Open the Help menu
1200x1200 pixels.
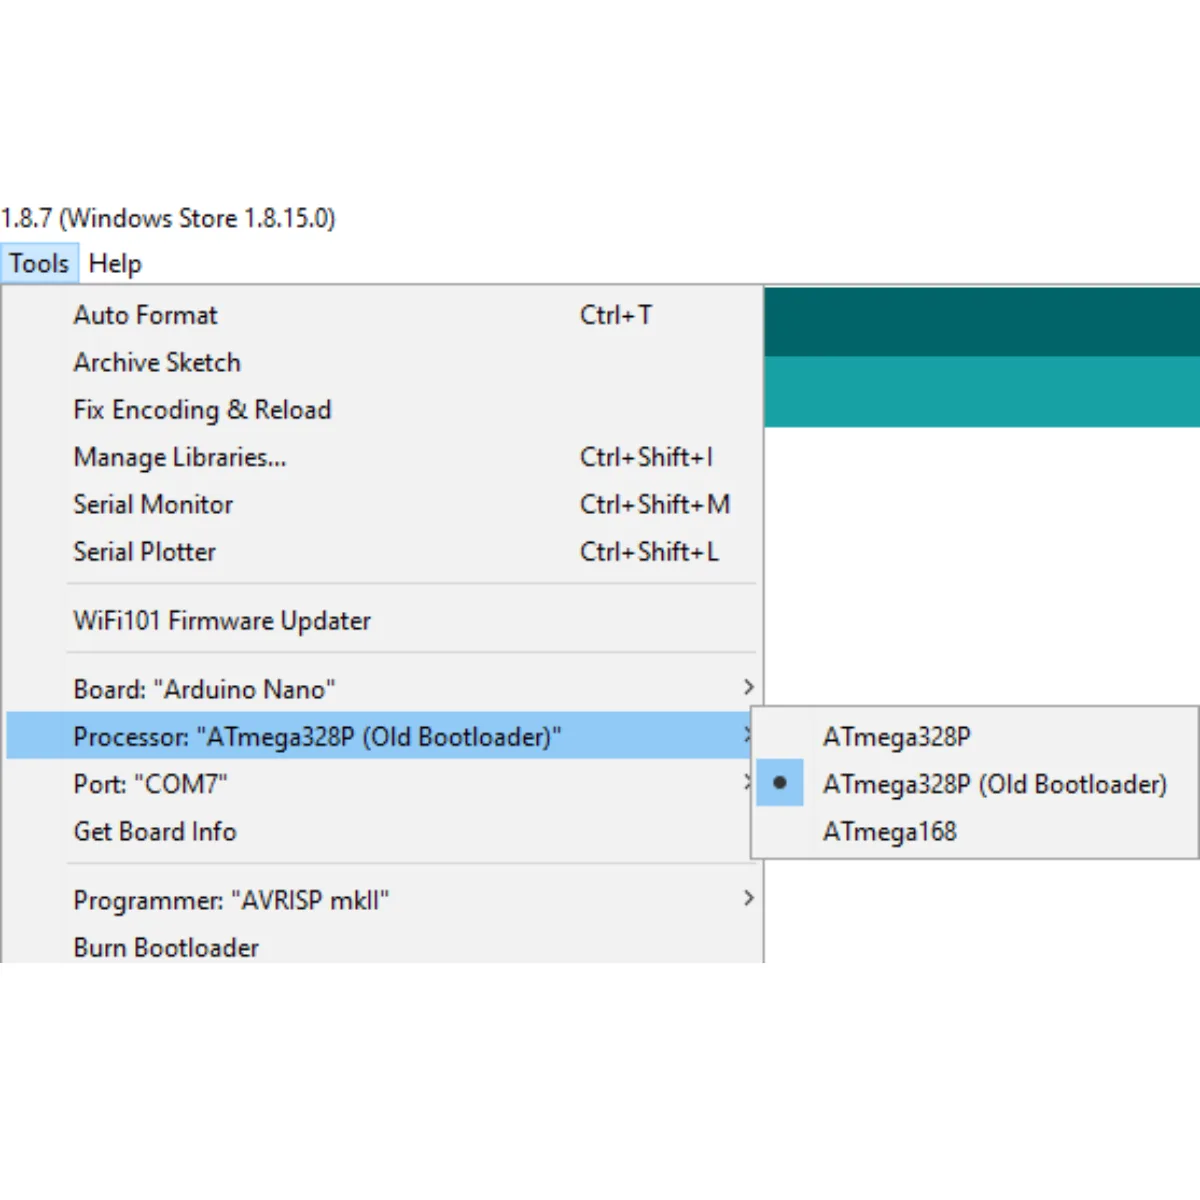pyautogui.click(x=115, y=264)
